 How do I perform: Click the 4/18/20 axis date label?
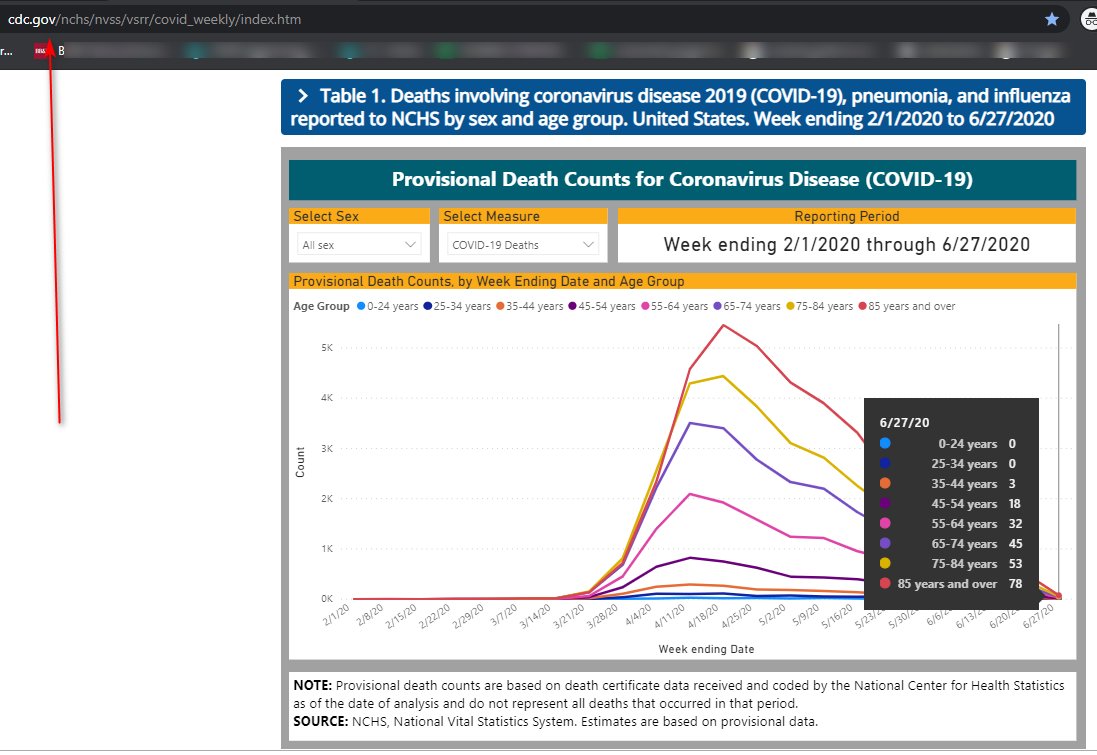[x=705, y=616]
